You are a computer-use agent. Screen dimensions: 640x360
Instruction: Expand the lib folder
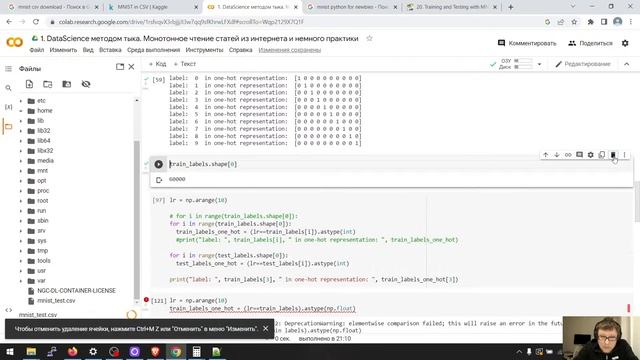tap(21, 121)
